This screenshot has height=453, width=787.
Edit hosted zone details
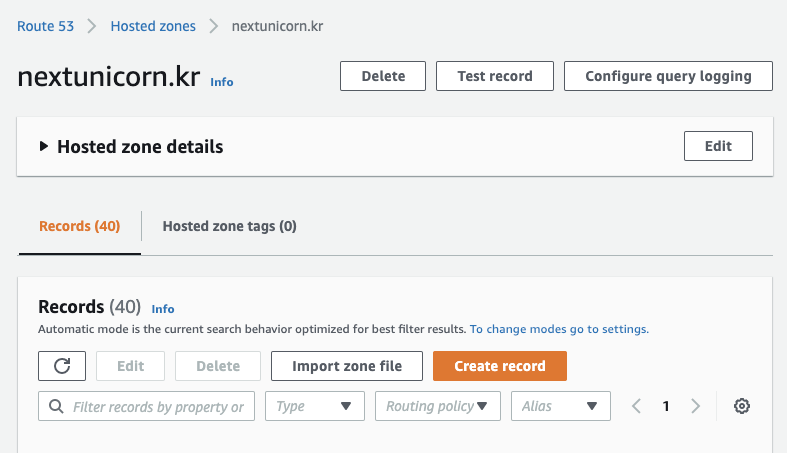pyautogui.click(x=718, y=146)
